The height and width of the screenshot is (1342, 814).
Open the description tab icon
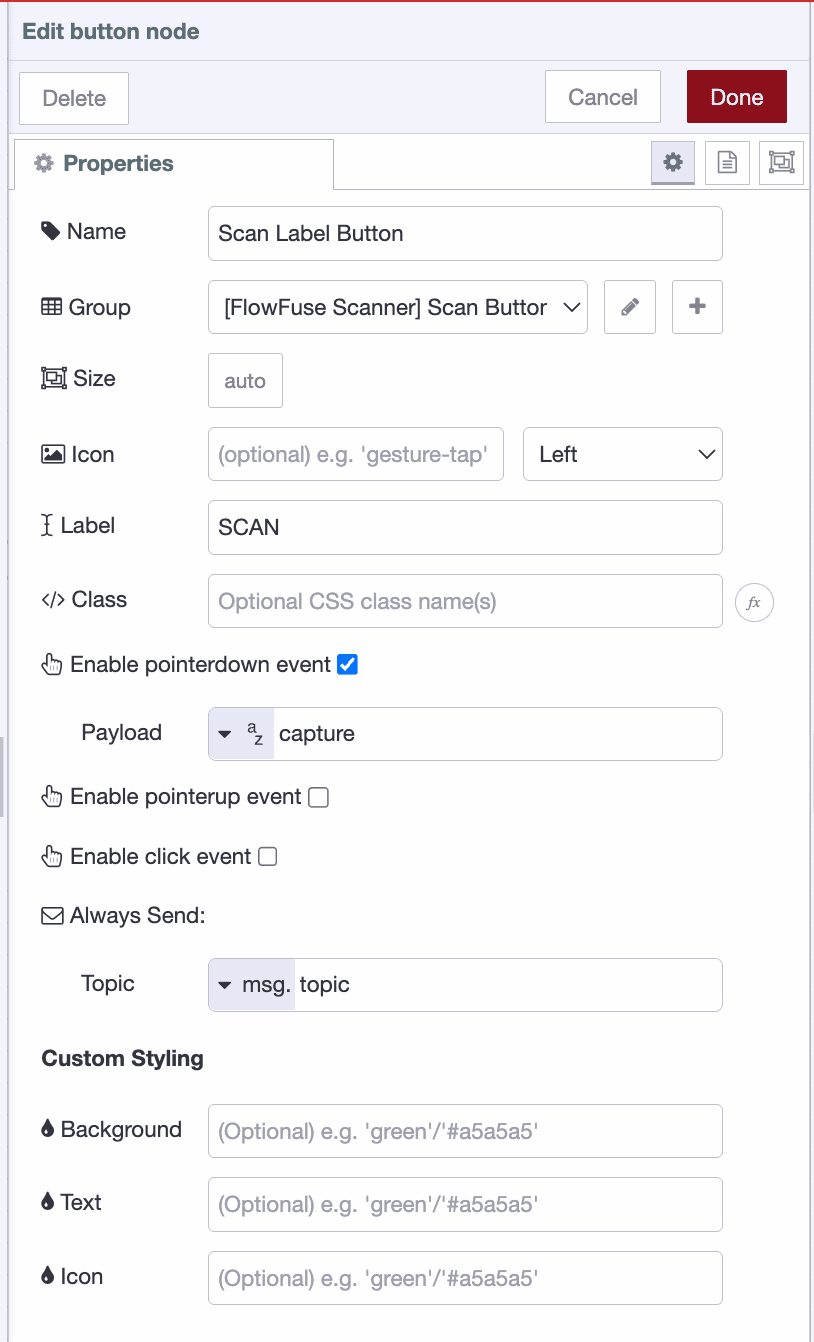tap(726, 162)
